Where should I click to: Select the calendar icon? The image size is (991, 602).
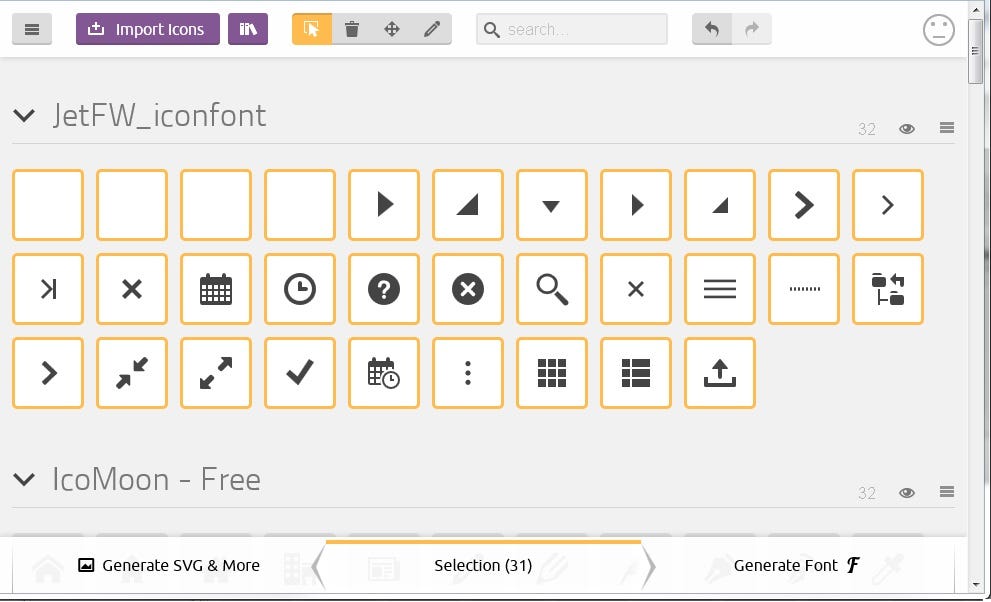(216, 289)
